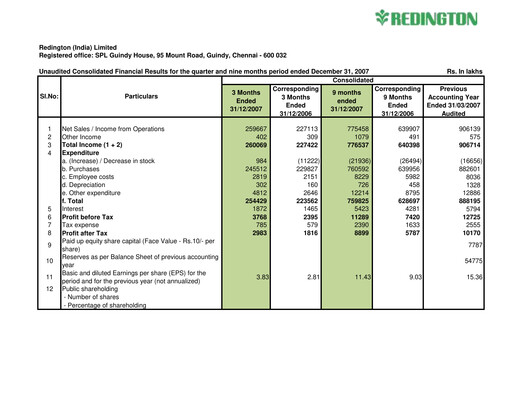Click the 'Interest' row label
The height and width of the screenshot is (396, 512).
pyautogui.click(x=73, y=209)
